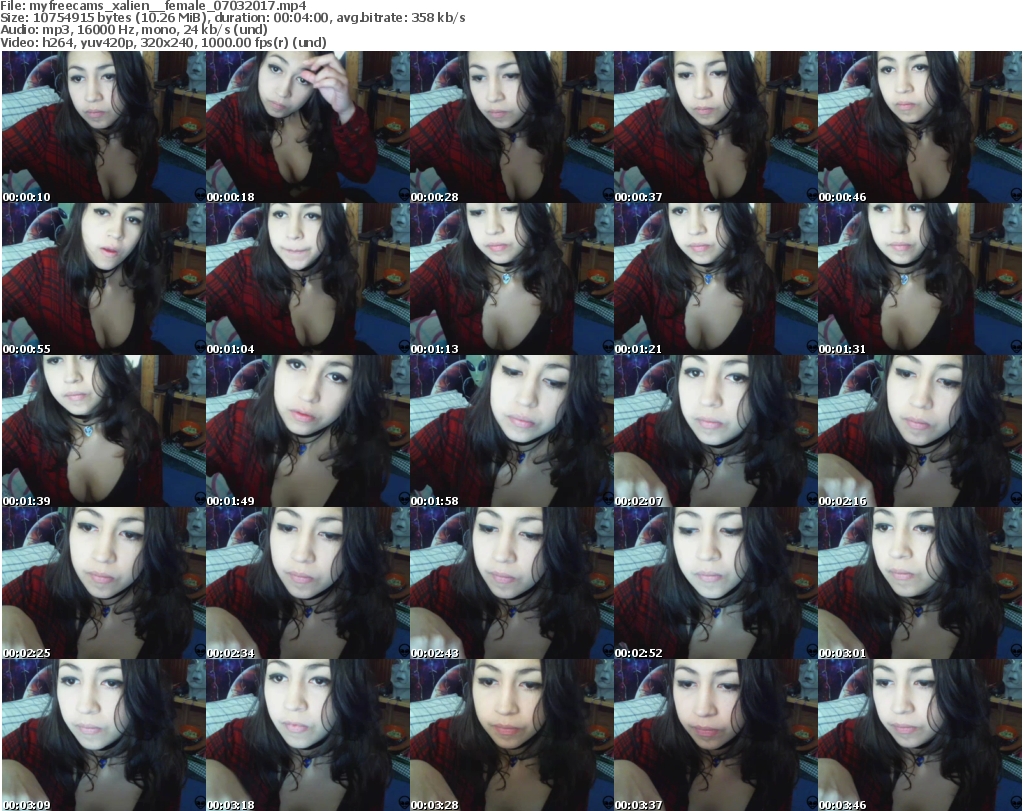Select the thumbnail stamped 00:03:01
The height and width of the screenshot is (811, 1024).
(x=920, y=583)
